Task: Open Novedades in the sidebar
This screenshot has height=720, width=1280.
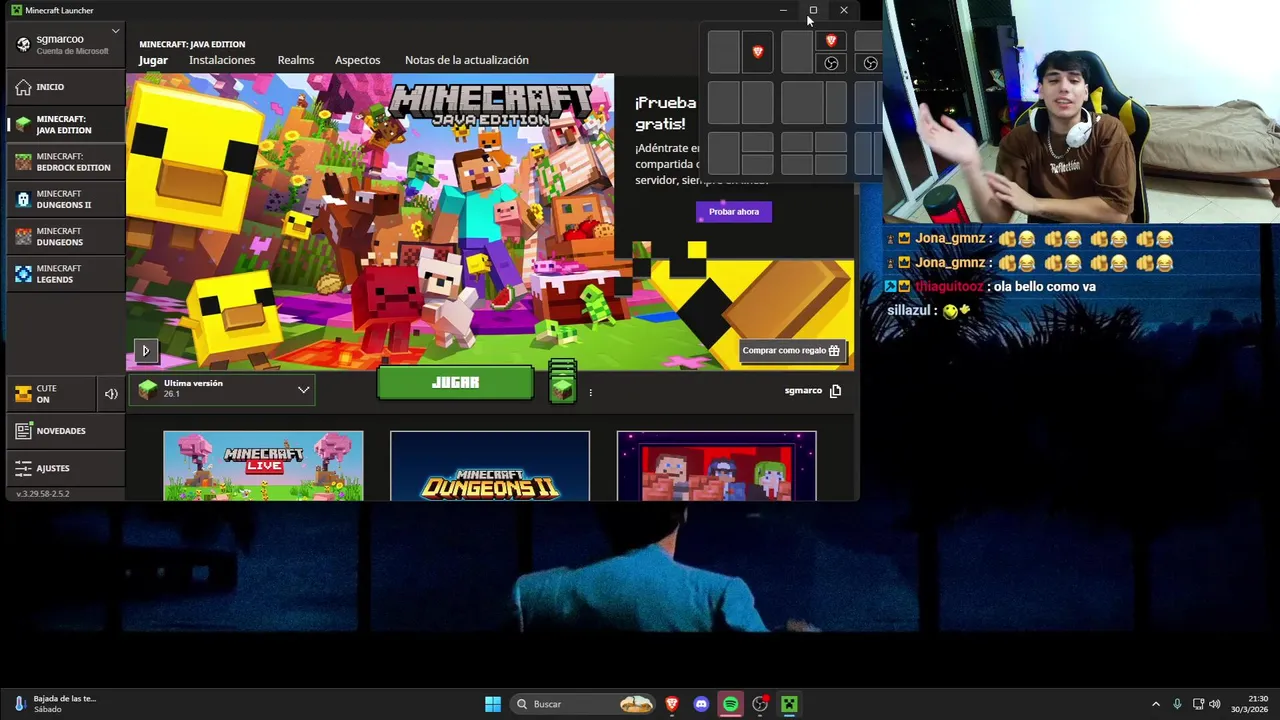Action: pyautogui.click(x=66, y=431)
